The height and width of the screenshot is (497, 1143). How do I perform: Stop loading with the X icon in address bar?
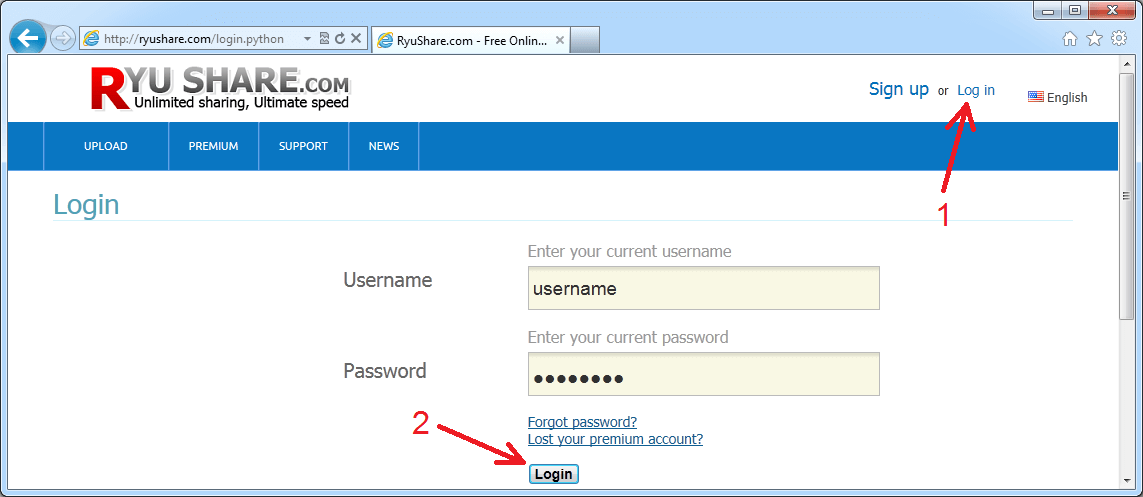tap(356, 39)
